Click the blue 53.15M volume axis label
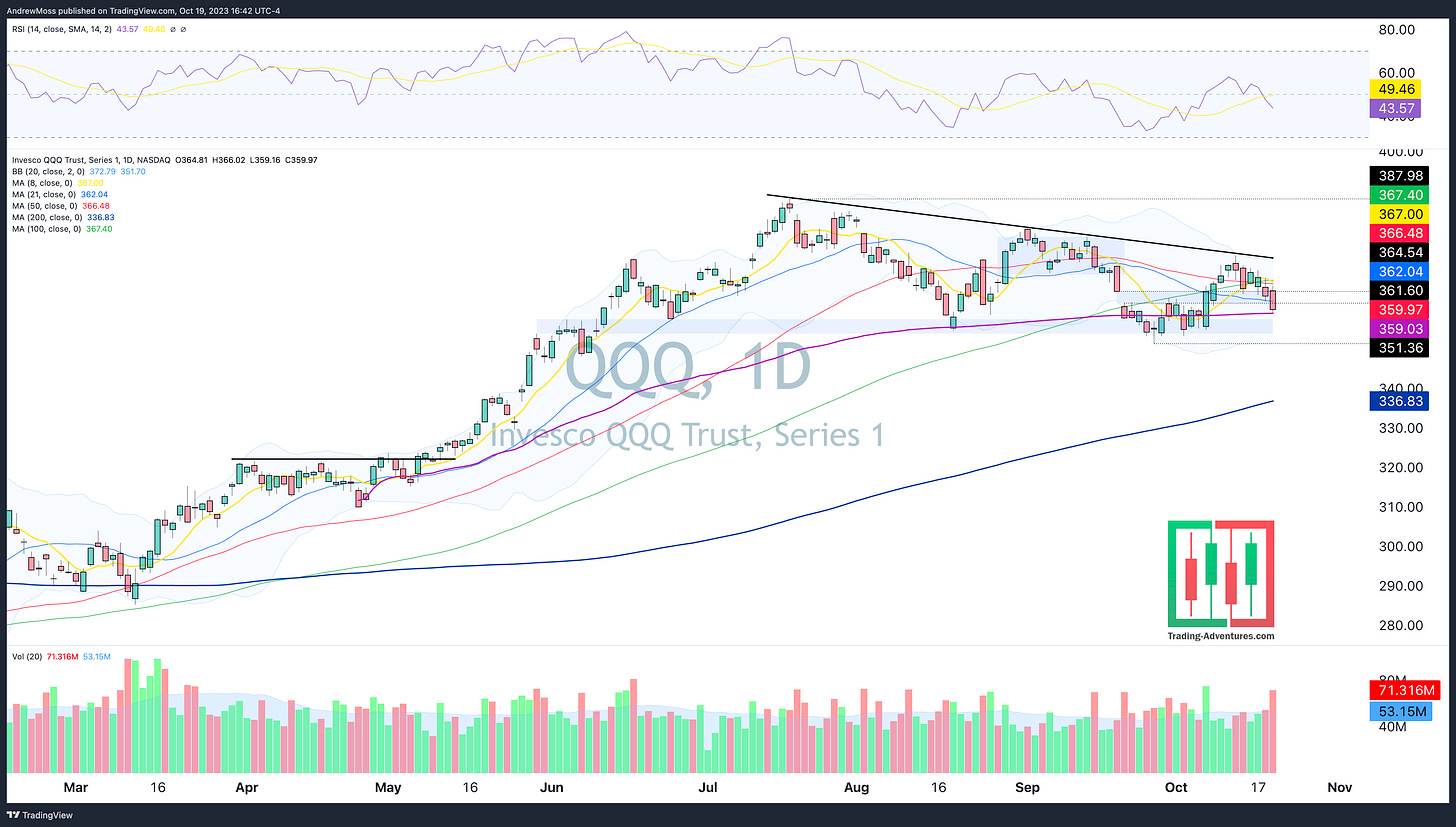Screen dimensions: 1456x827 pos(1403,710)
